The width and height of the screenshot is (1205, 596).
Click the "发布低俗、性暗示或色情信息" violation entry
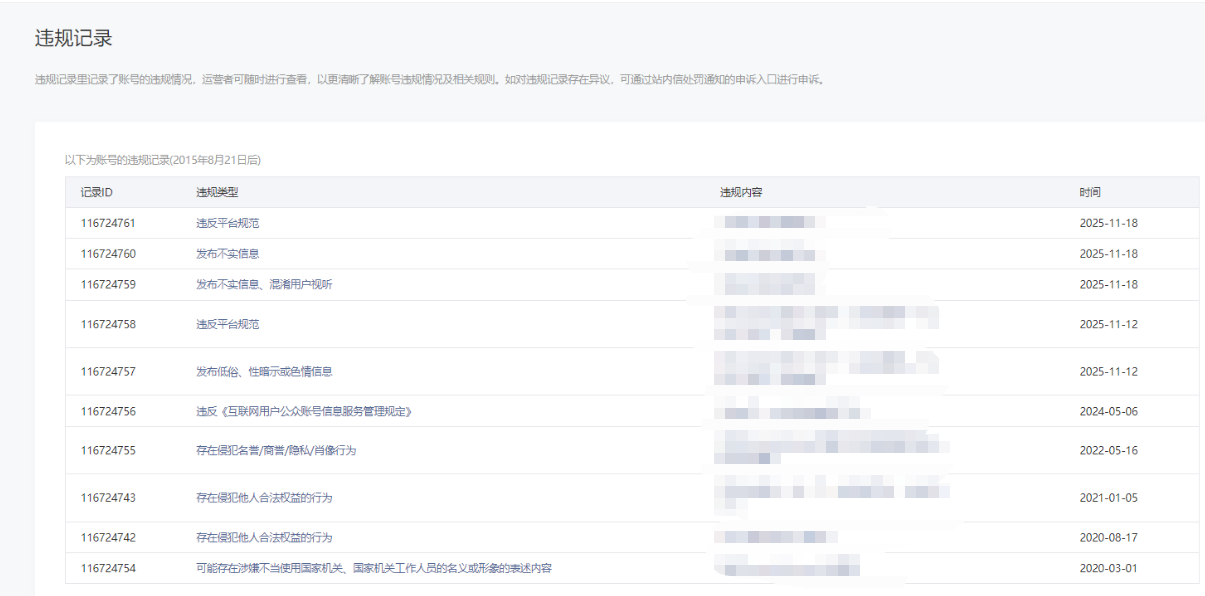coord(264,372)
